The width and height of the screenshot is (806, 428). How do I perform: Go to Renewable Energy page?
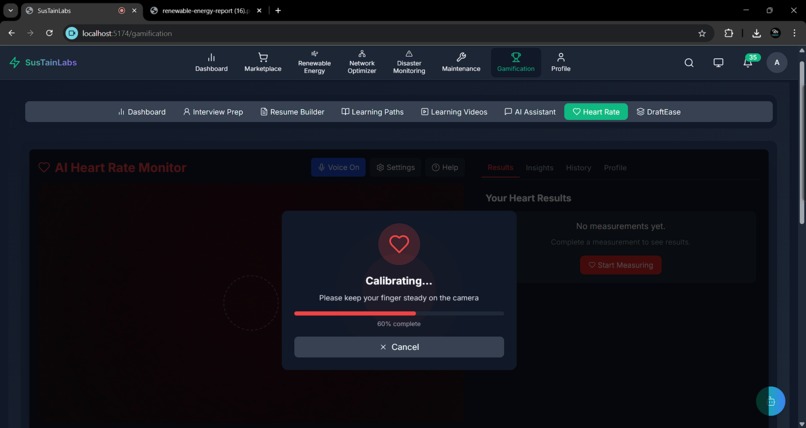(x=314, y=63)
